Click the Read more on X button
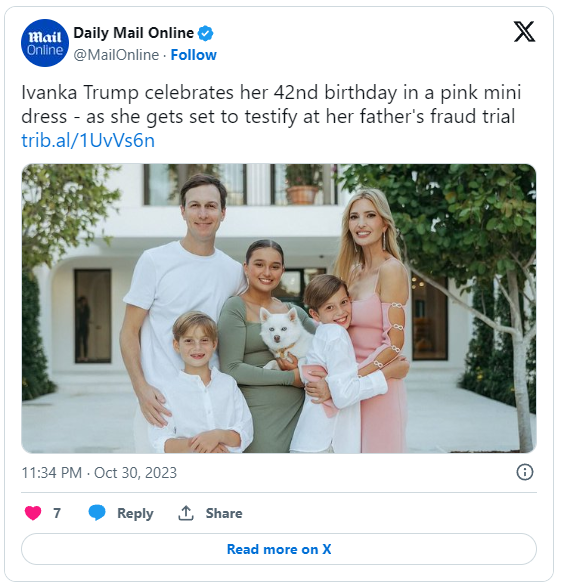The image size is (561, 588). point(279,549)
